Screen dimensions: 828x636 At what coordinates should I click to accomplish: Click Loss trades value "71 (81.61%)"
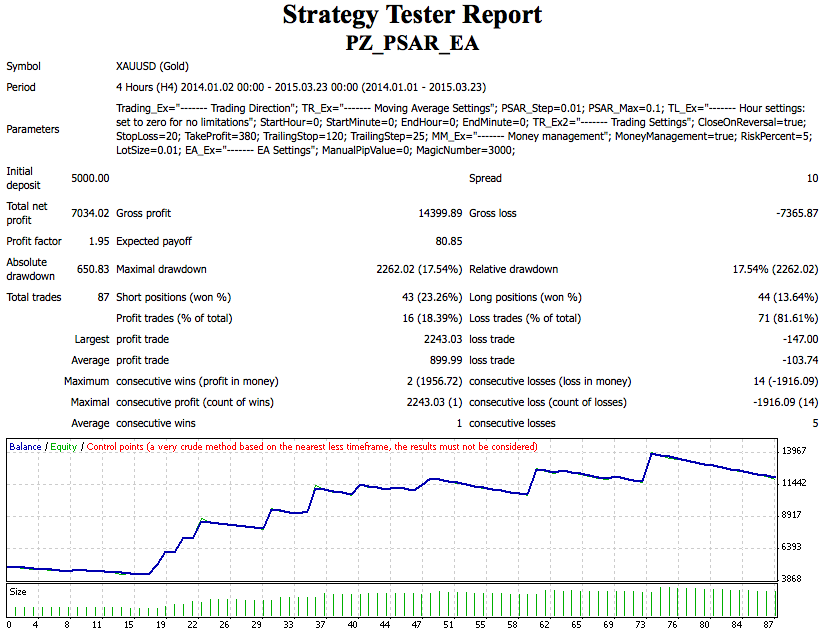pyautogui.click(x=788, y=319)
